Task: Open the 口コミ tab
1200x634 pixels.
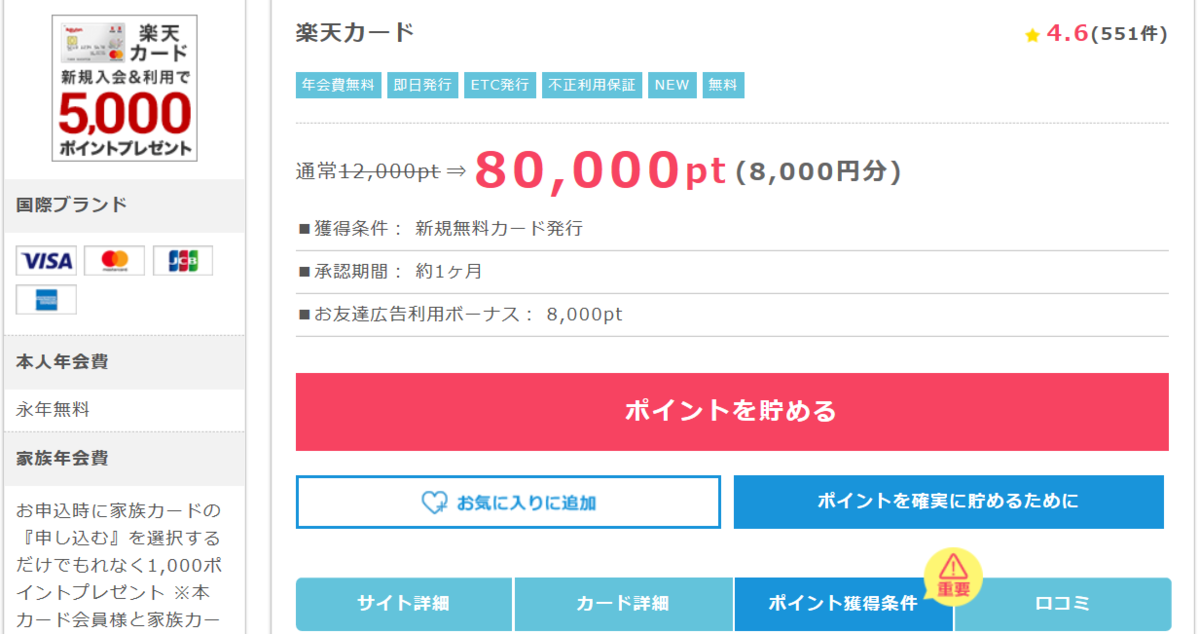Action: tap(1060, 603)
